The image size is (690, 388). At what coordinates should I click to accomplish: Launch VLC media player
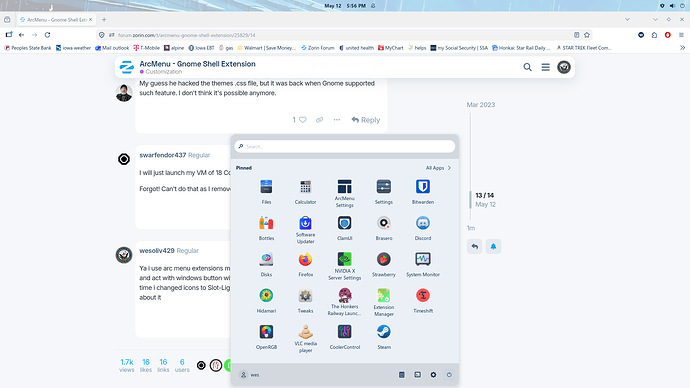(305, 338)
